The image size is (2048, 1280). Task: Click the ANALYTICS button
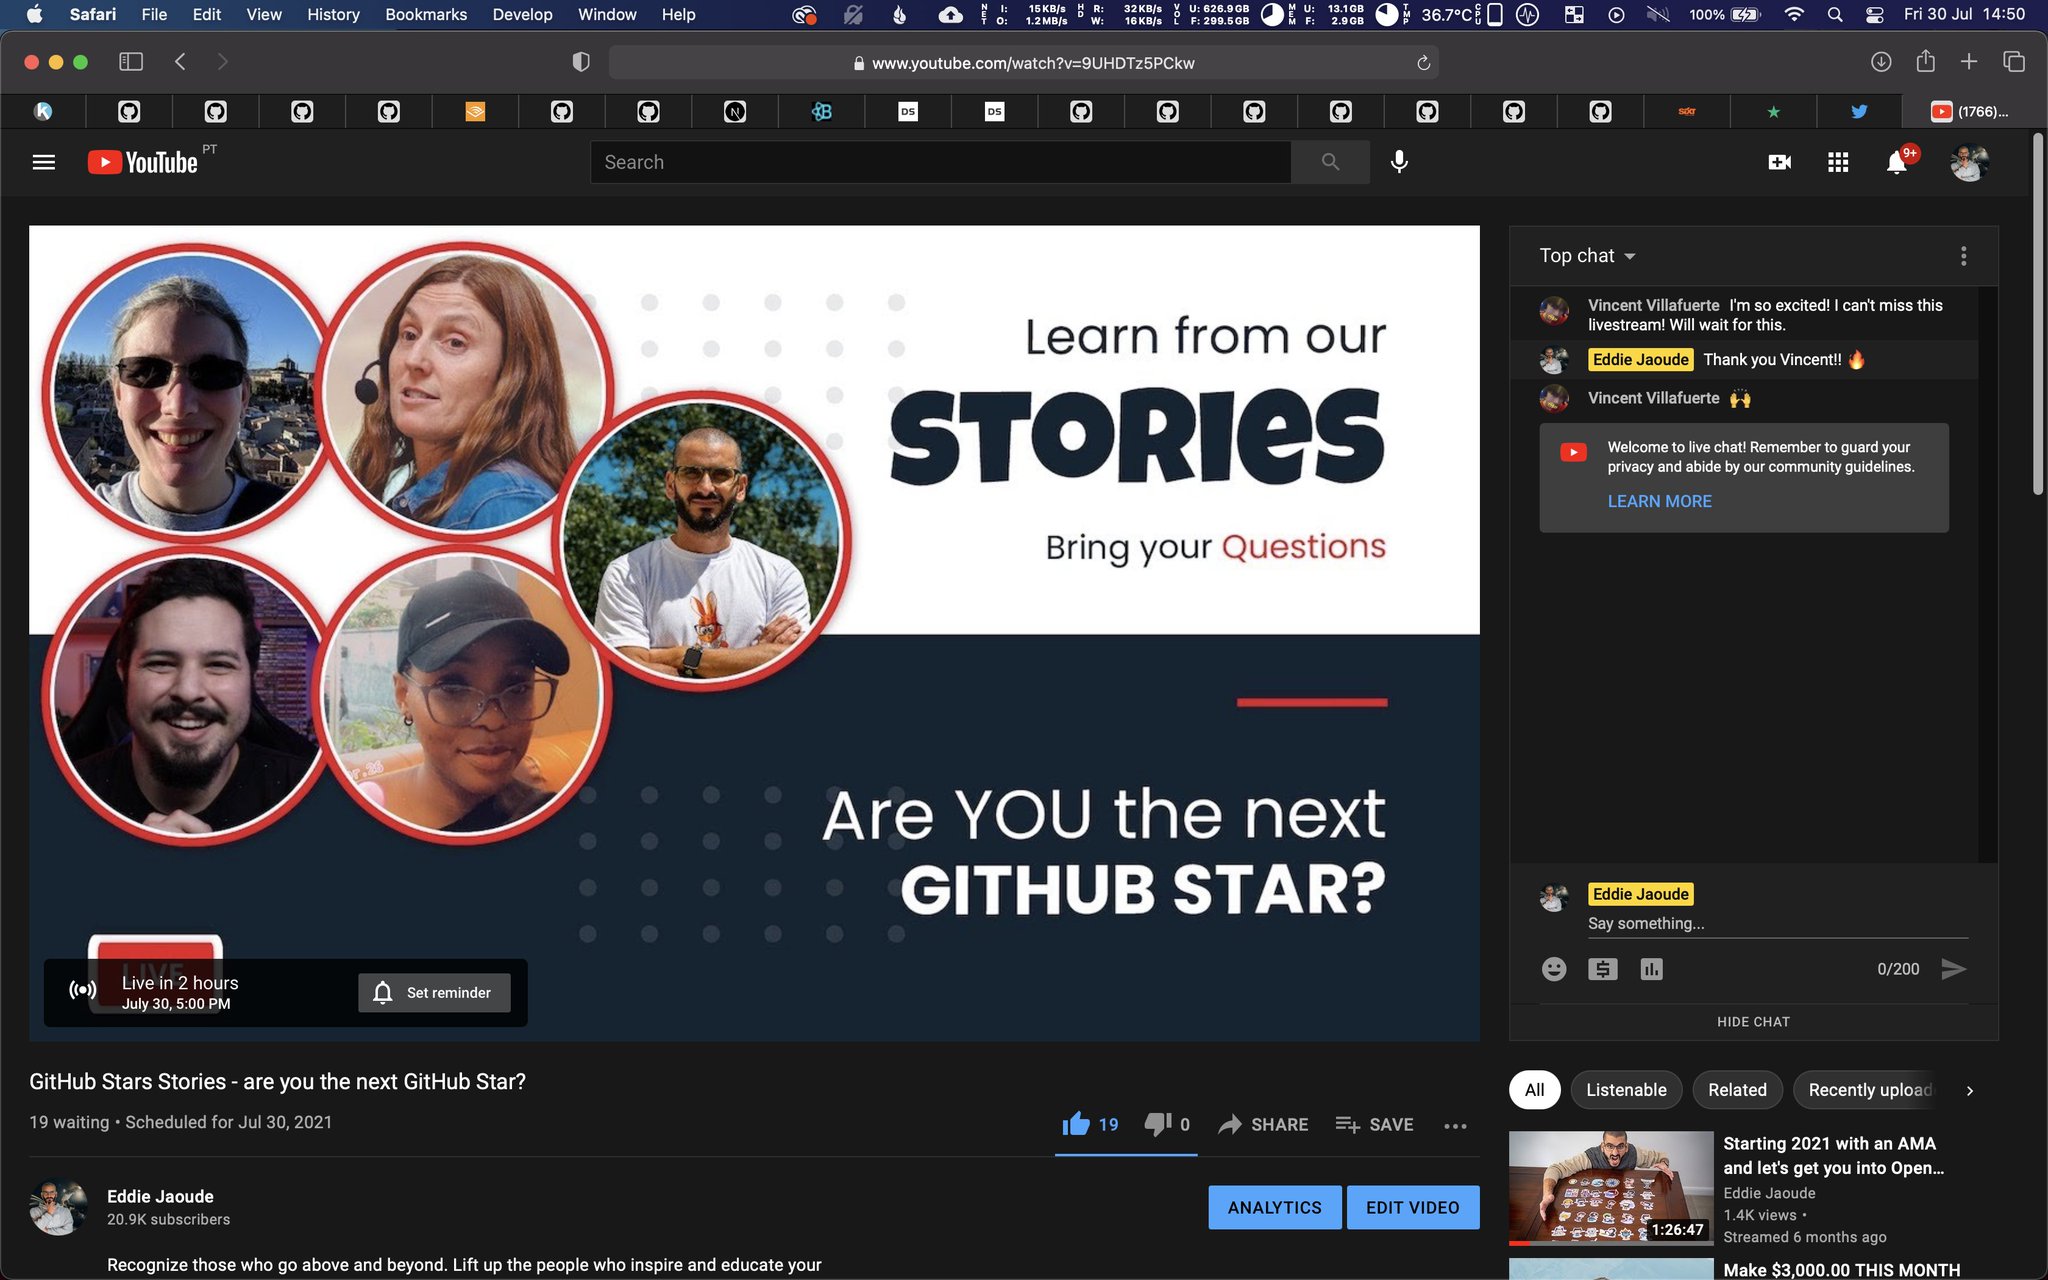tap(1274, 1206)
